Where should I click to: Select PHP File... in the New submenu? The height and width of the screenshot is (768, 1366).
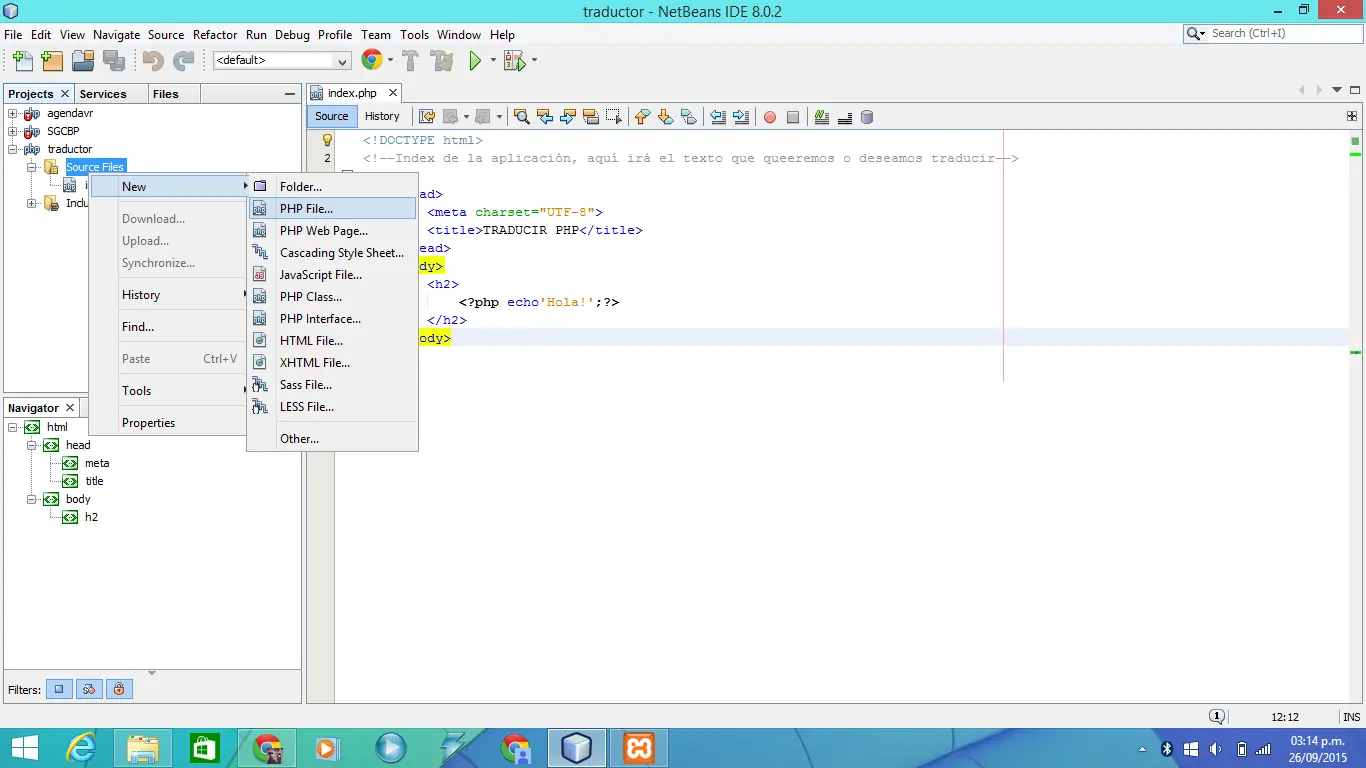coord(306,209)
